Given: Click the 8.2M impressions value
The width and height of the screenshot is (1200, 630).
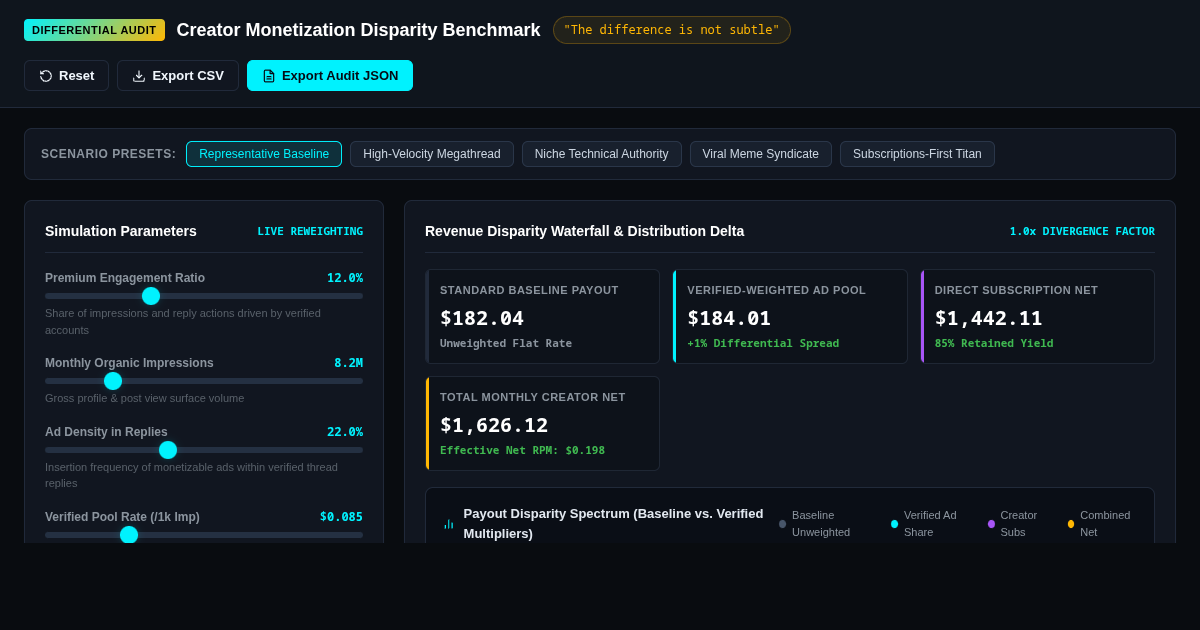Looking at the screenshot, I should [x=349, y=363].
